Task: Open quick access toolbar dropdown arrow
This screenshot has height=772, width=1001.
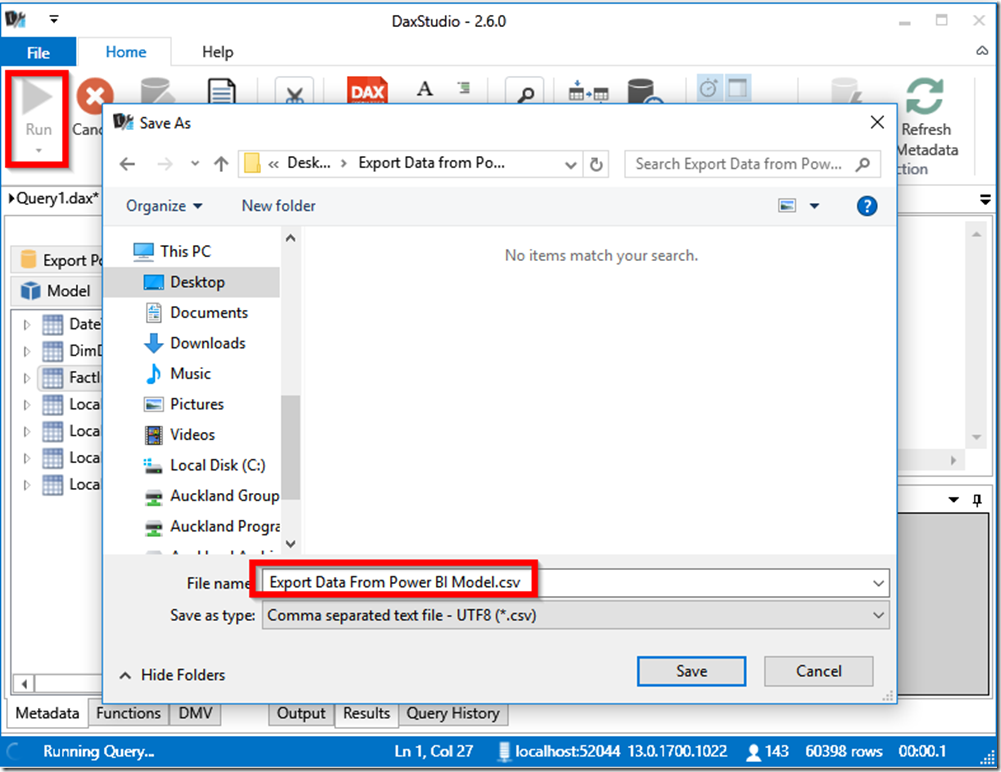Action: point(54,20)
